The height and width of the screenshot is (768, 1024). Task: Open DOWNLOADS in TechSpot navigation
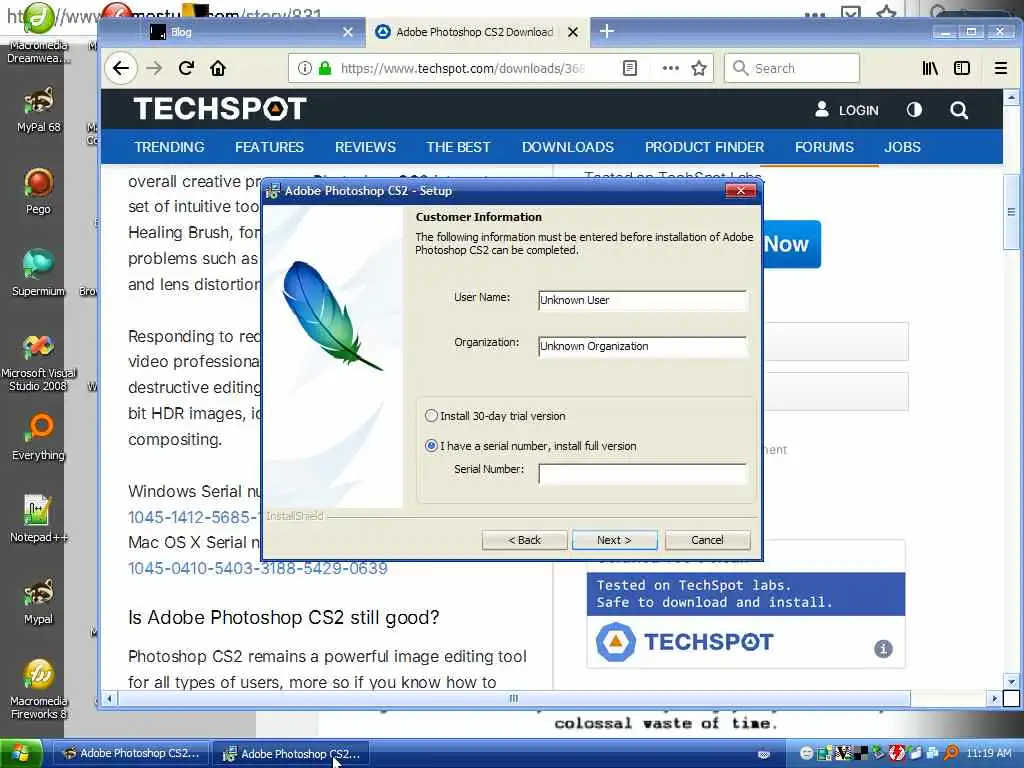tap(568, 147)
